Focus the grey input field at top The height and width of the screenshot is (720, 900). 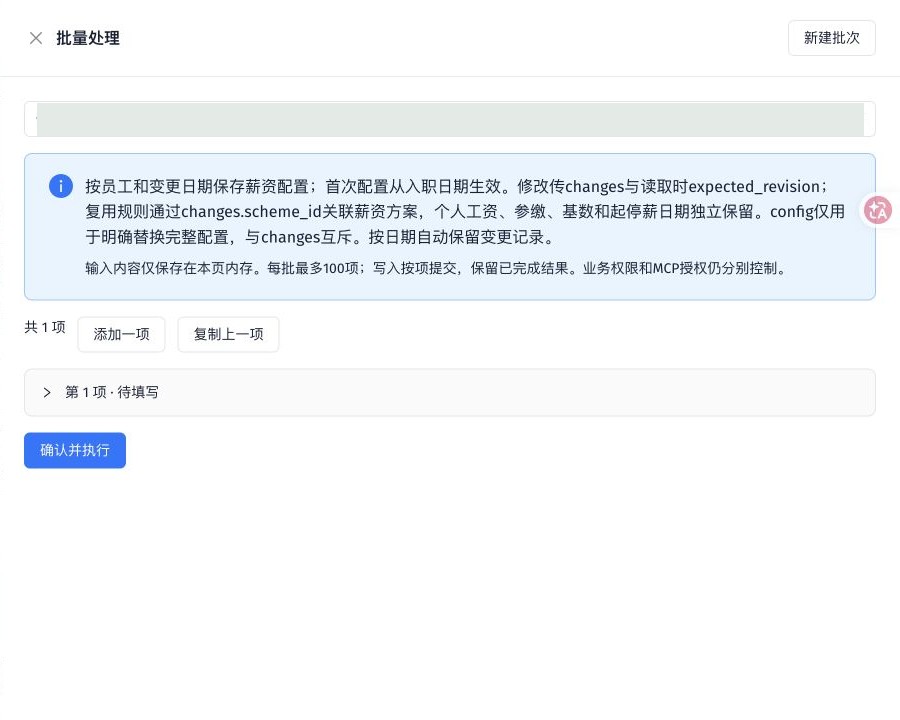coord(449,119)
